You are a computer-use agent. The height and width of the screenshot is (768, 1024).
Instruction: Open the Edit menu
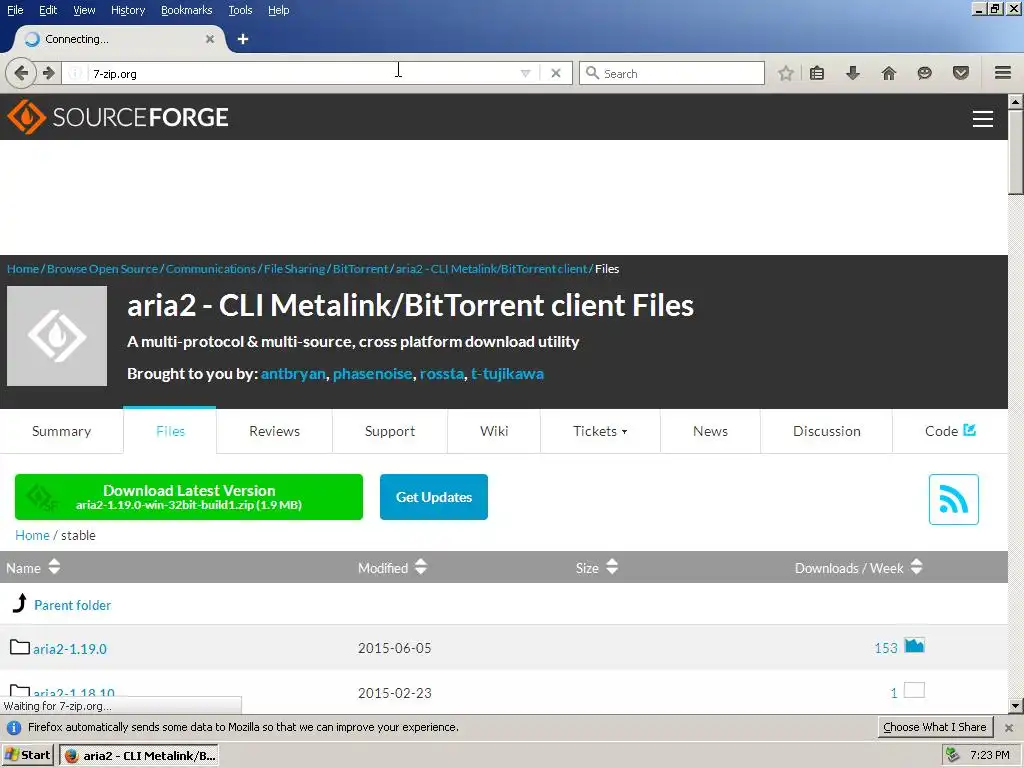point(48,10)
